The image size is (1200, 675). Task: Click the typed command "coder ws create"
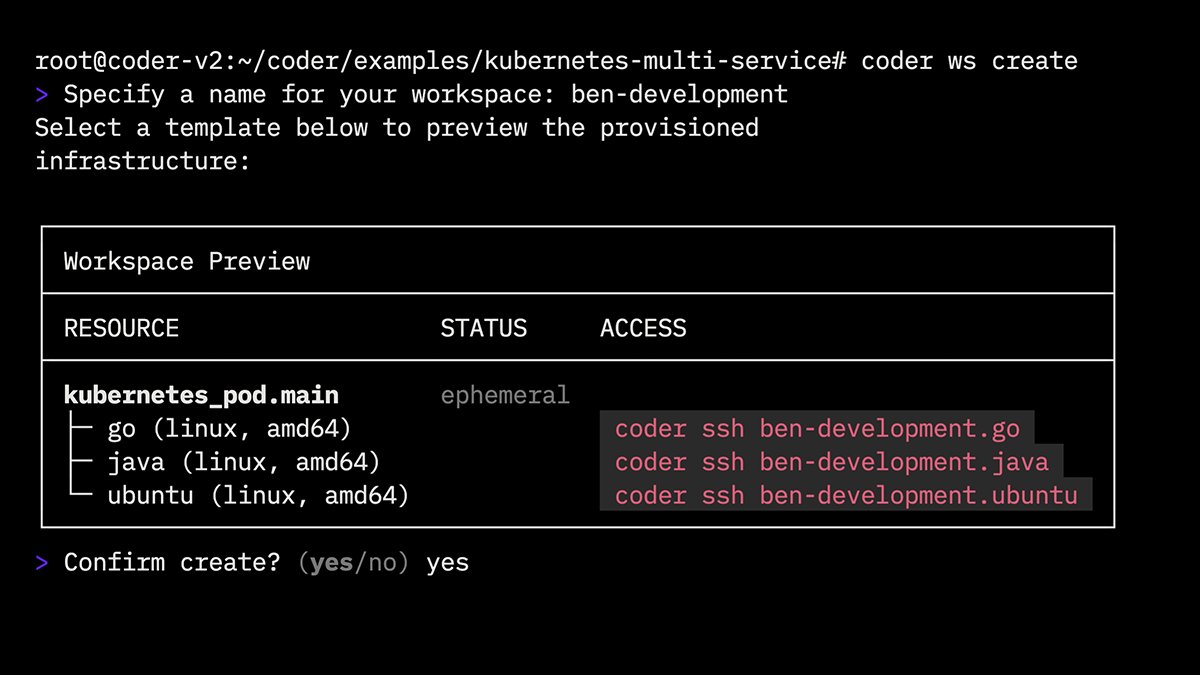970,62
